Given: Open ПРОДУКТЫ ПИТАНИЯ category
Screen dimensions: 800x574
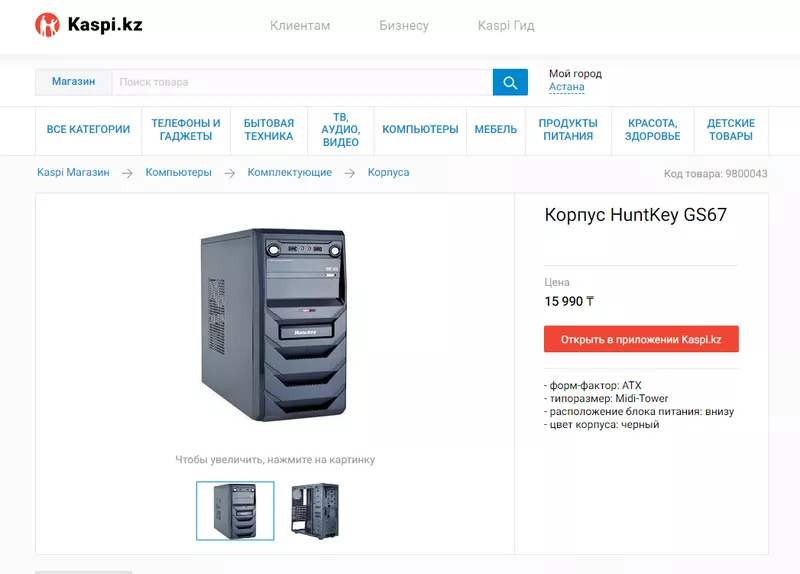Looking at the screenshot, I should point(568,130).
